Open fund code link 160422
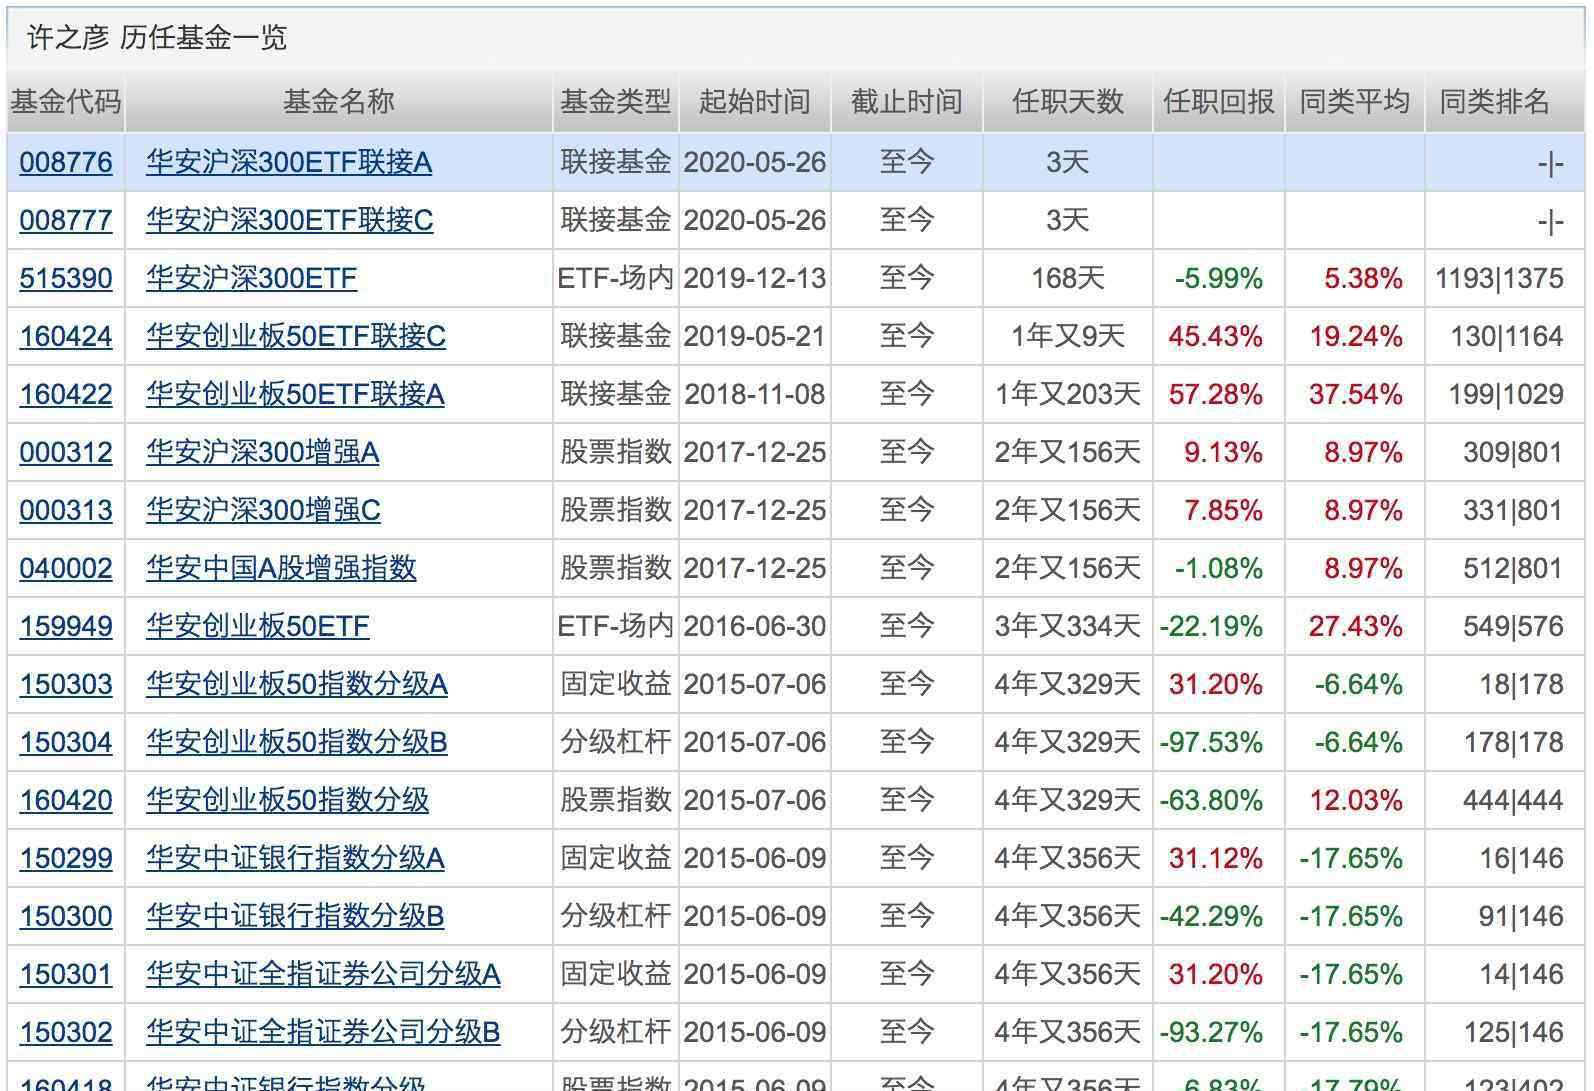Screen dimensions: 1594x1091 pyautogui.click(x=66, y=394)
